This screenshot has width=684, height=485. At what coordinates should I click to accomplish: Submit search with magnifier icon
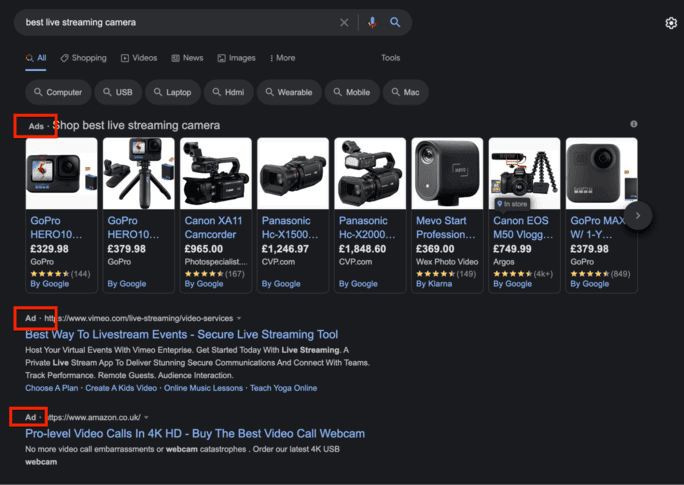(395, 22)
